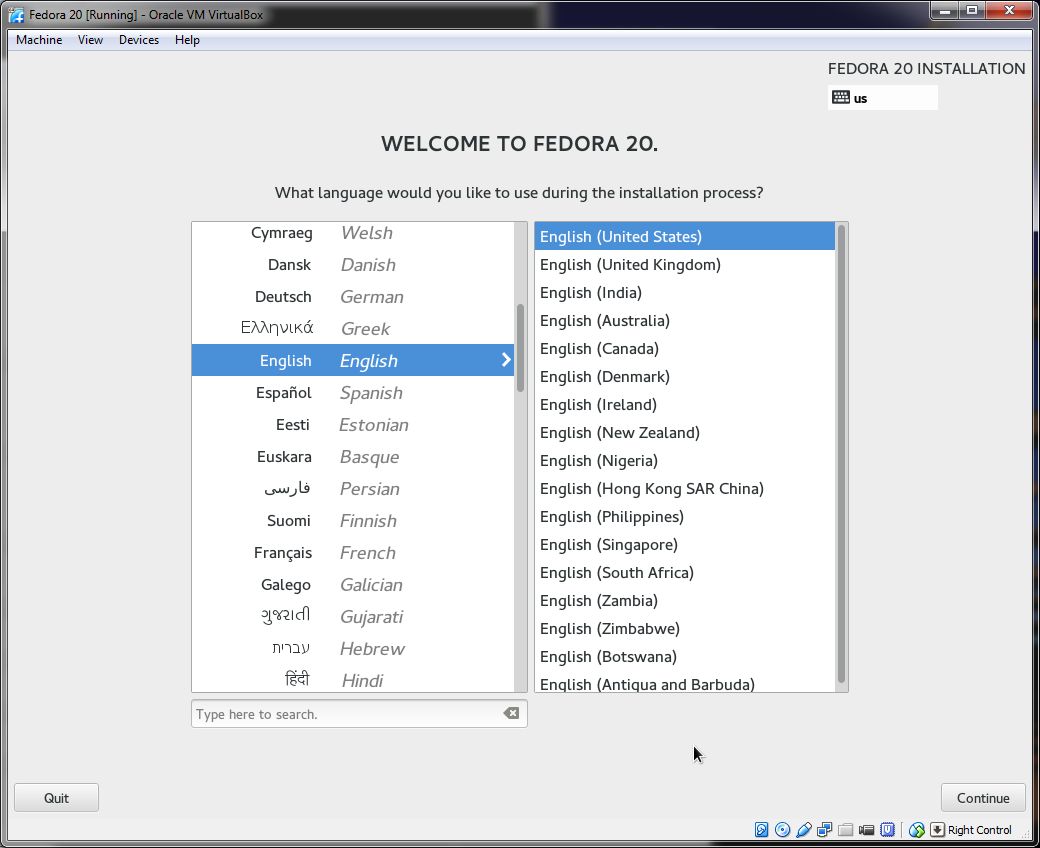Click the hard disk activity status icon
This screenshot has width=1040, height=848.
(x=761, y=829)
